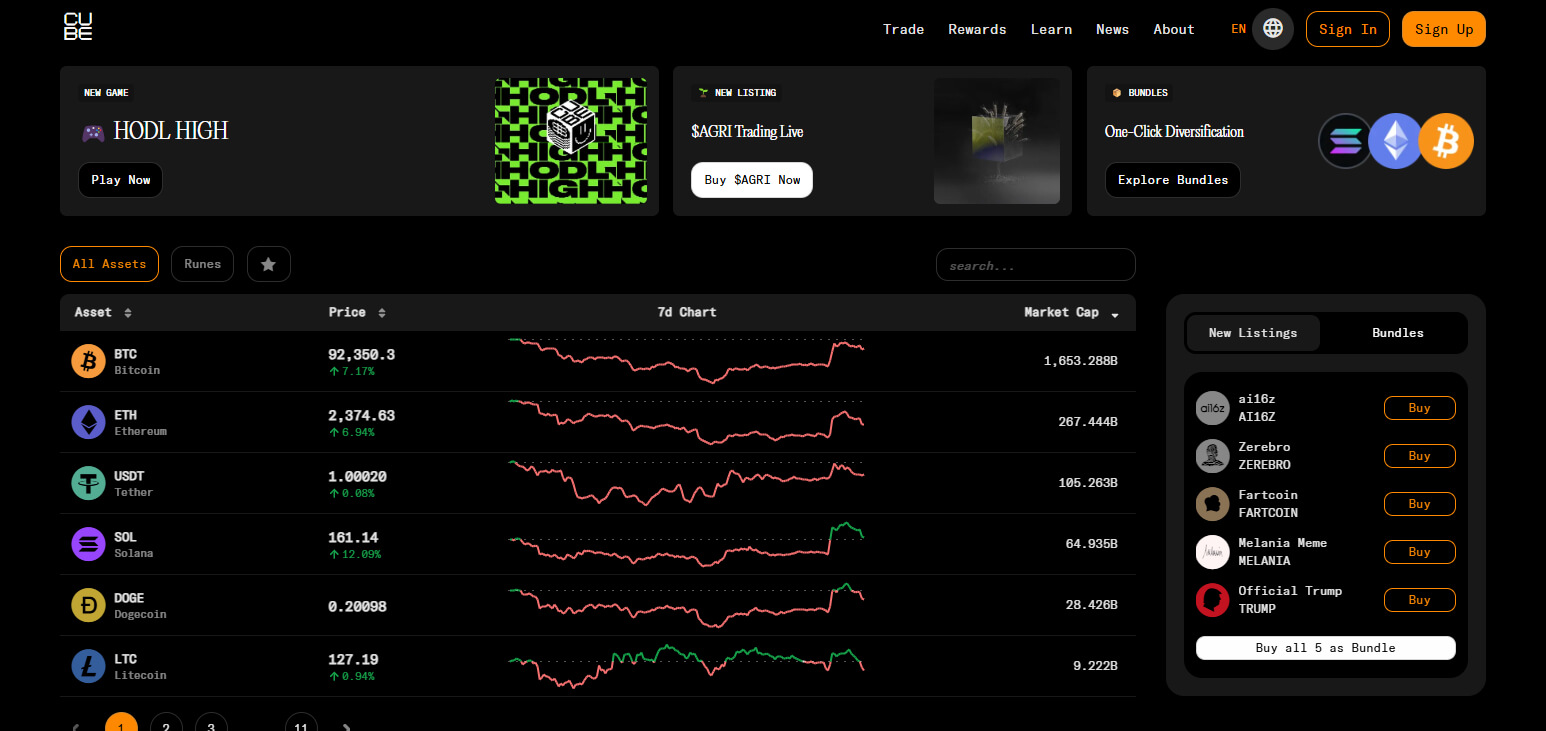Click the Litecoin icon in LTC row
The height and width of the screenshot is (731, 1546).
(88, 666)
